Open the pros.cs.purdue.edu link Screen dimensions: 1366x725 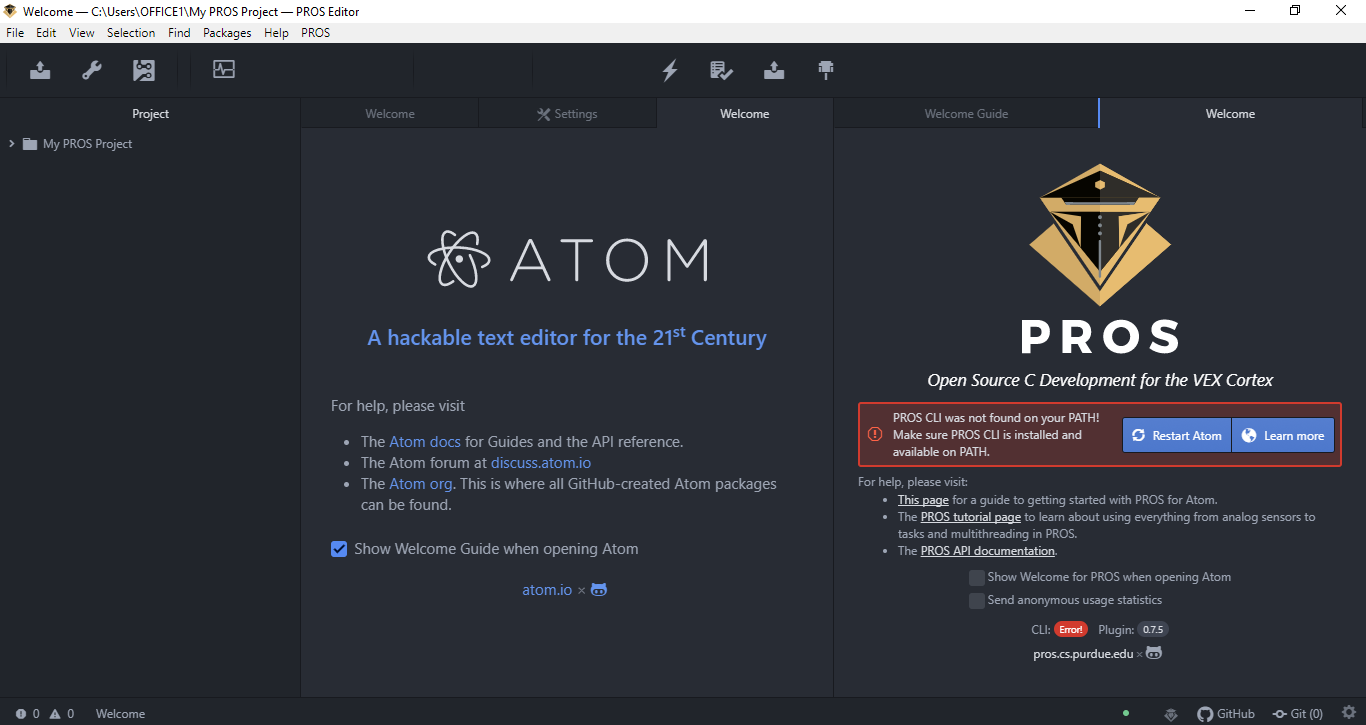tap(1084, 654)
